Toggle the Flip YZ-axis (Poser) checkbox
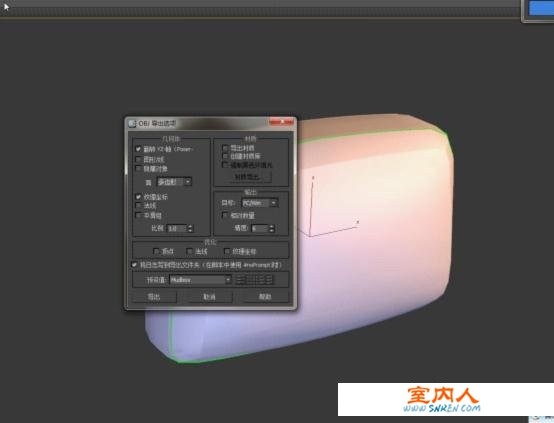 click(x=138, y=149)
